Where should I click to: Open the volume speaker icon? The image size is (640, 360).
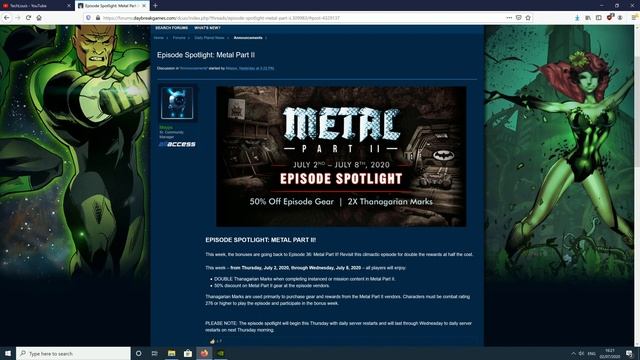582,353
